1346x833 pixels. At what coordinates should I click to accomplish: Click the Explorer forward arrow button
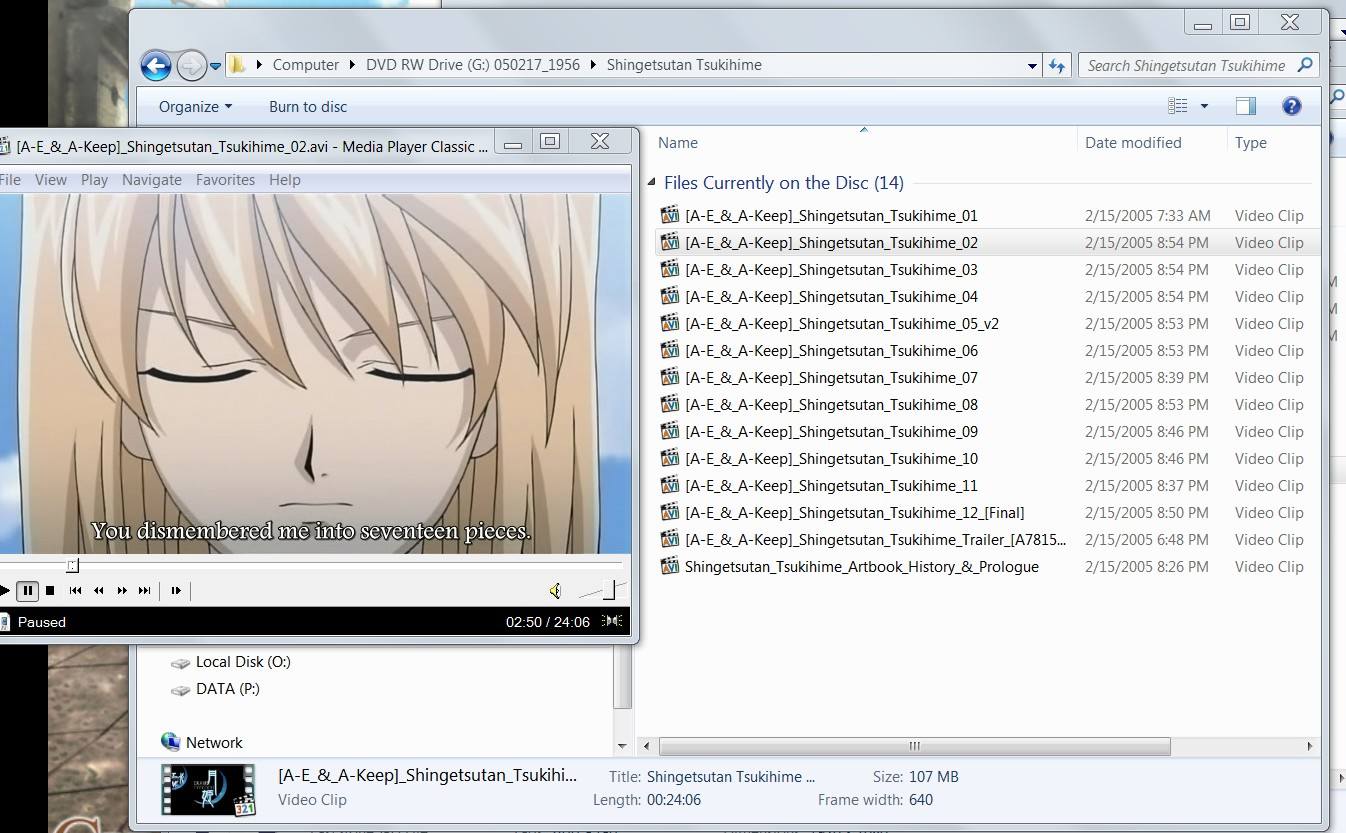pos(191,66)
